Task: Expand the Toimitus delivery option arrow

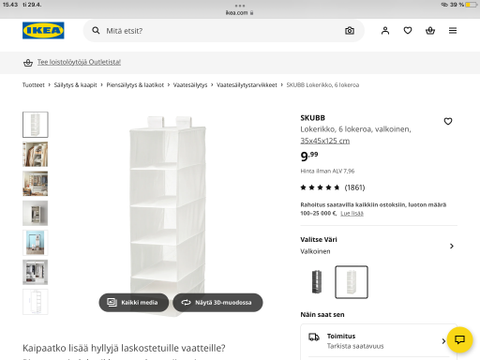Action: tap(444, 341)
